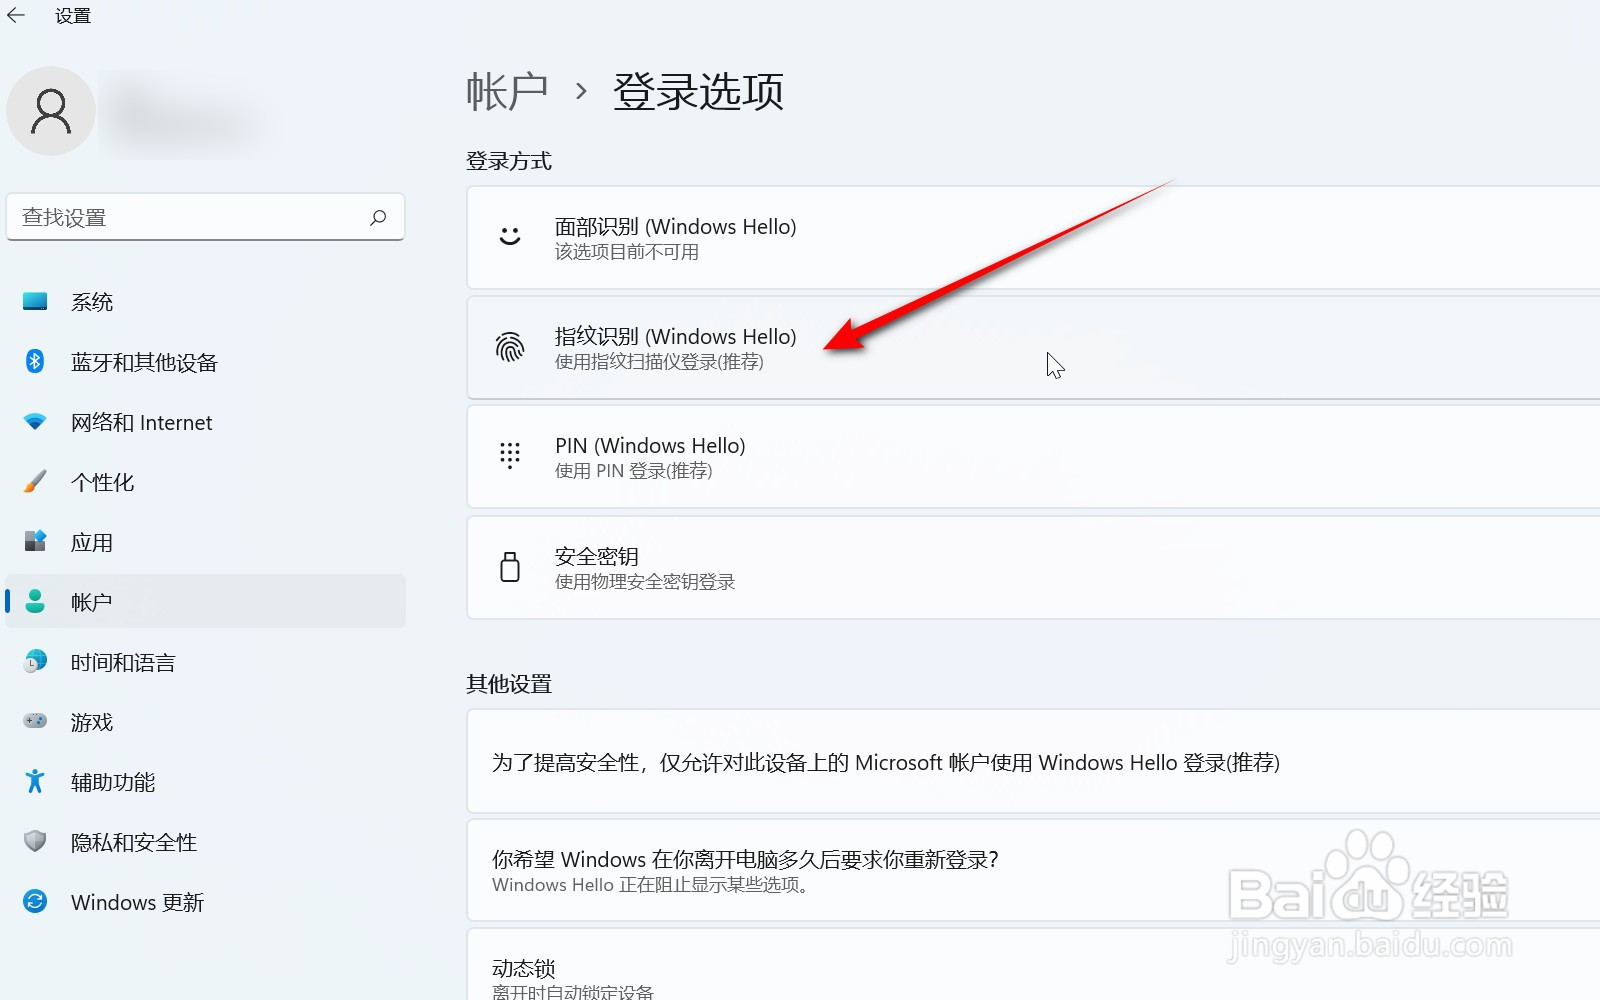The image size is (1600, 1000).
Task: Expand PIN (Windows Hello) option
Action: [x=1033, y=456]
